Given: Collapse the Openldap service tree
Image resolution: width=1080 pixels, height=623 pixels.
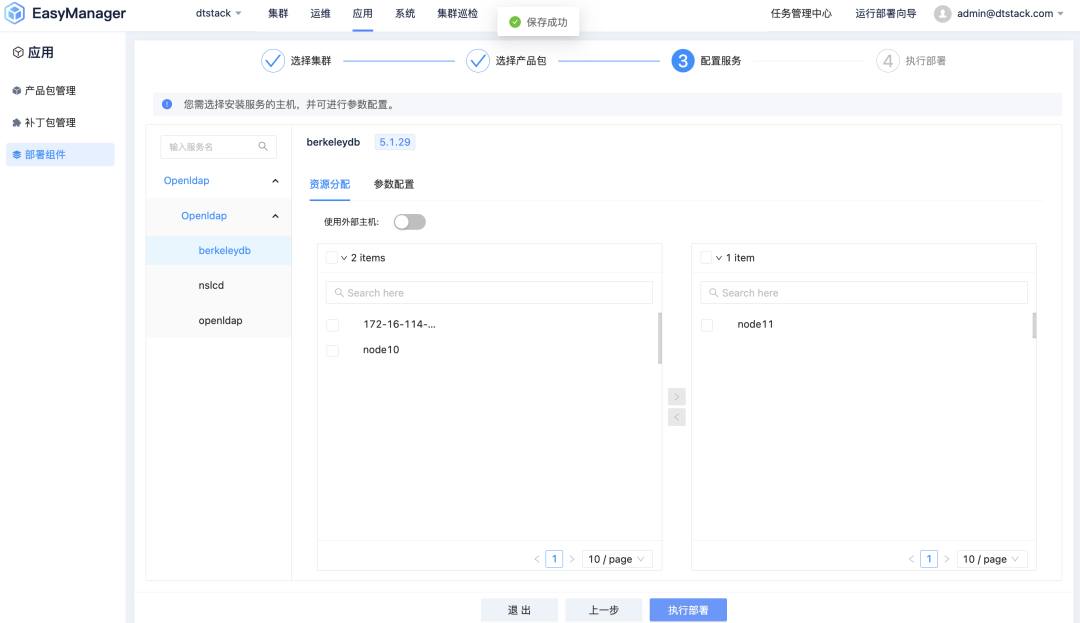Looking at the screenshot, I should 275,180.
